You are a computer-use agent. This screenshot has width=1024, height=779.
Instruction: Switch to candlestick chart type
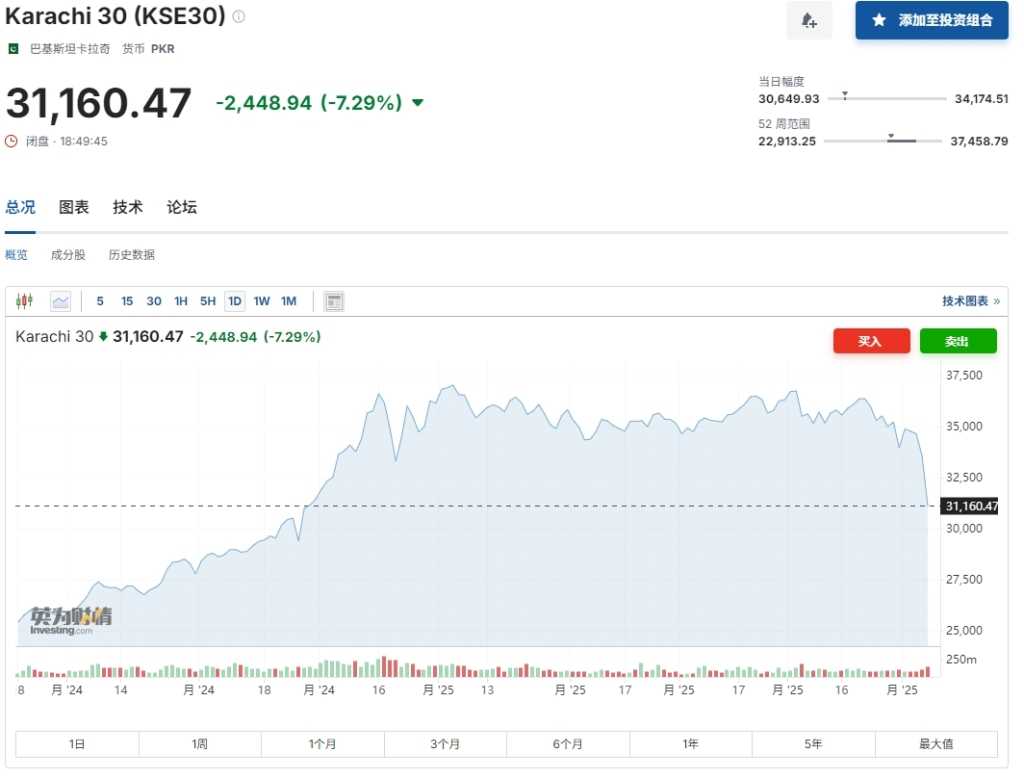point(24,301)
